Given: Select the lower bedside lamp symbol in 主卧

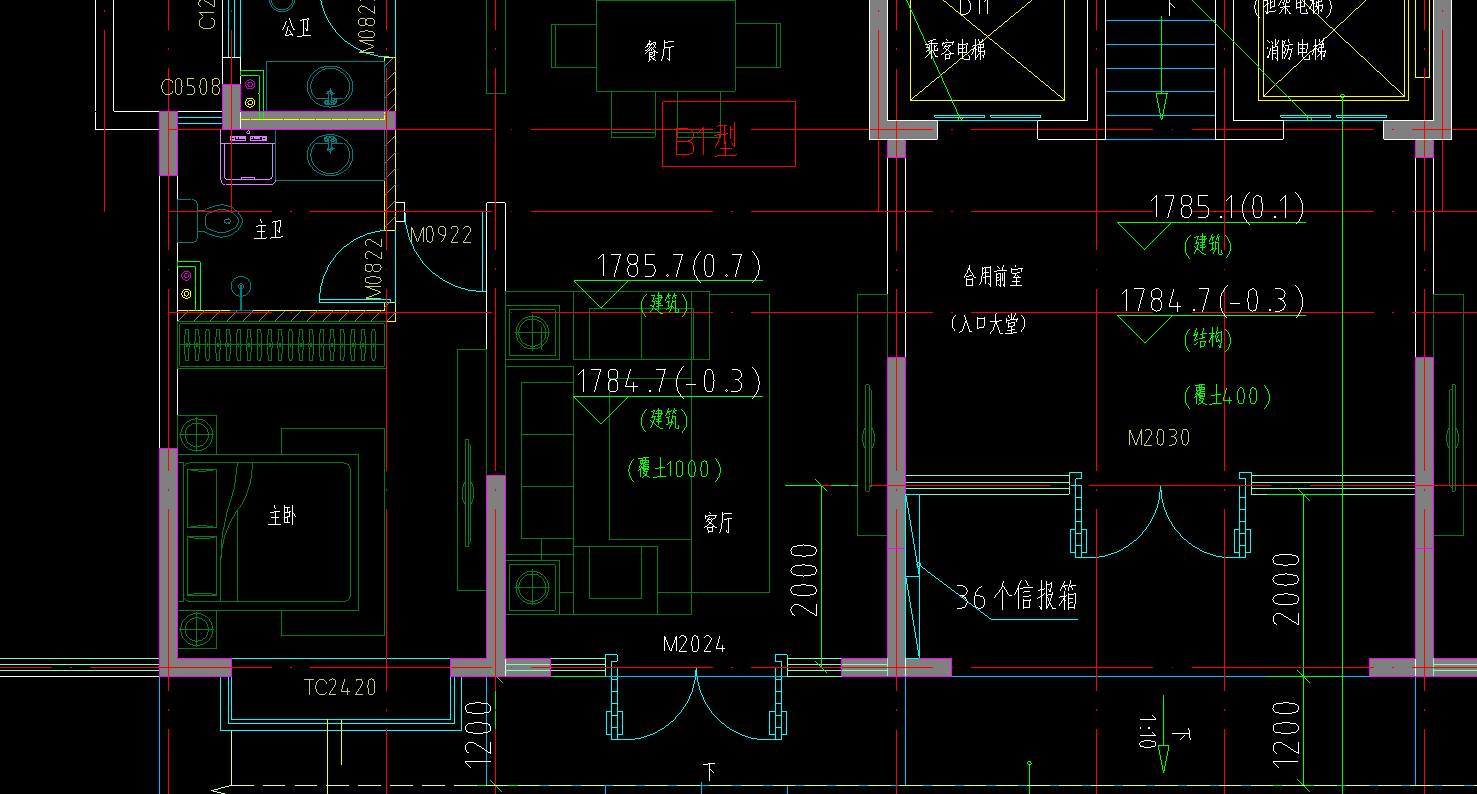Looking at the screenshot, I should tap(197, 629).
